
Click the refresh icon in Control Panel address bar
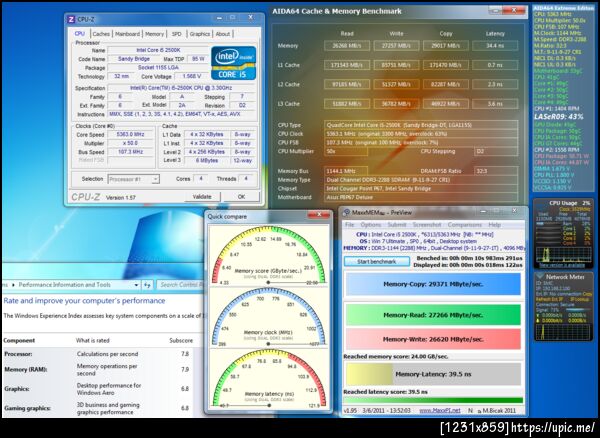pos(147,285)
